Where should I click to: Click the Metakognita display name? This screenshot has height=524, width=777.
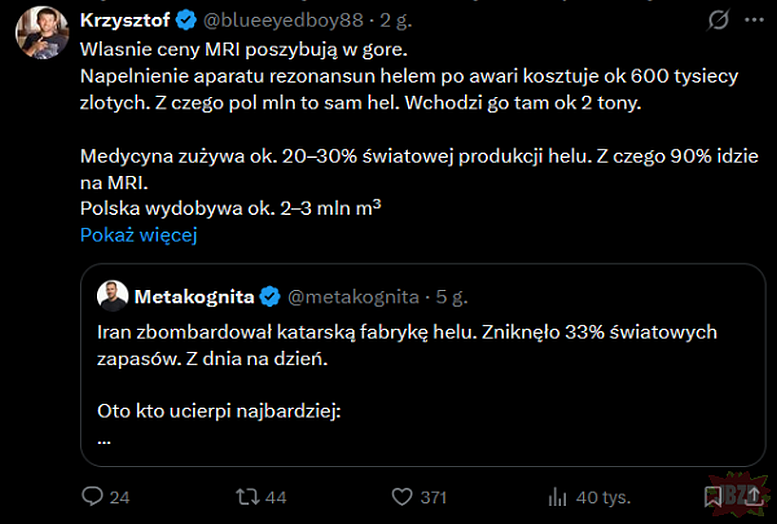pyautogui.click(x=194, y=297)
